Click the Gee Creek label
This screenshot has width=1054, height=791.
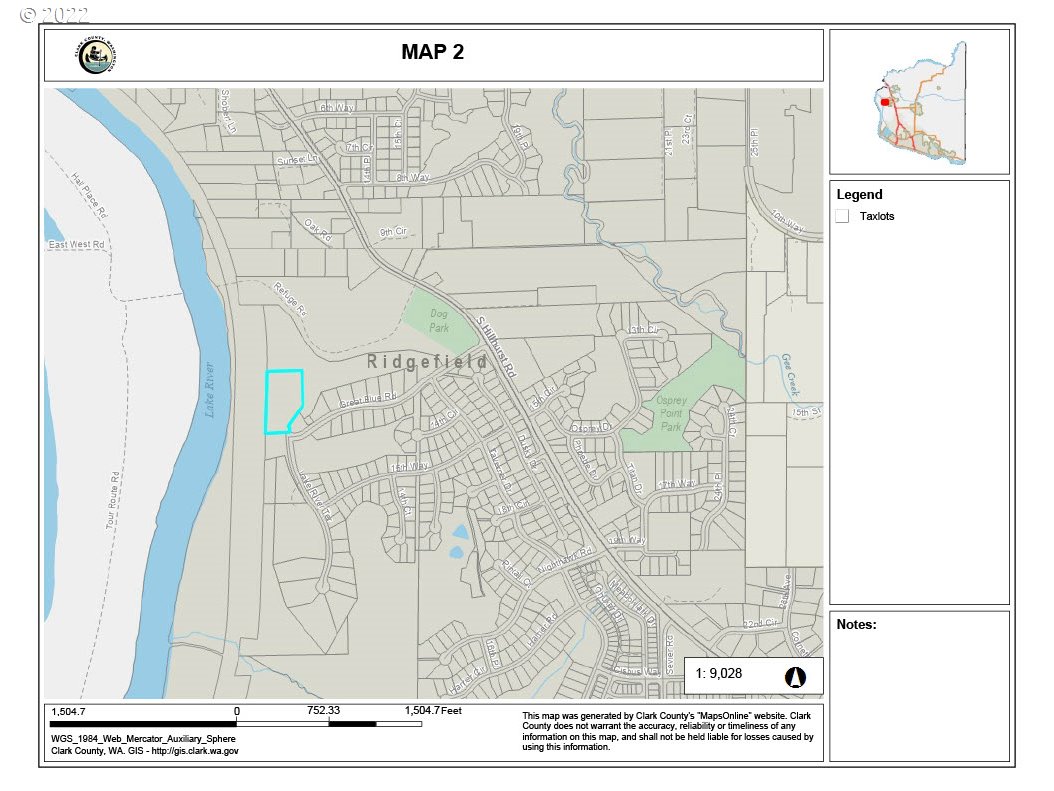[x=790, y=374]
